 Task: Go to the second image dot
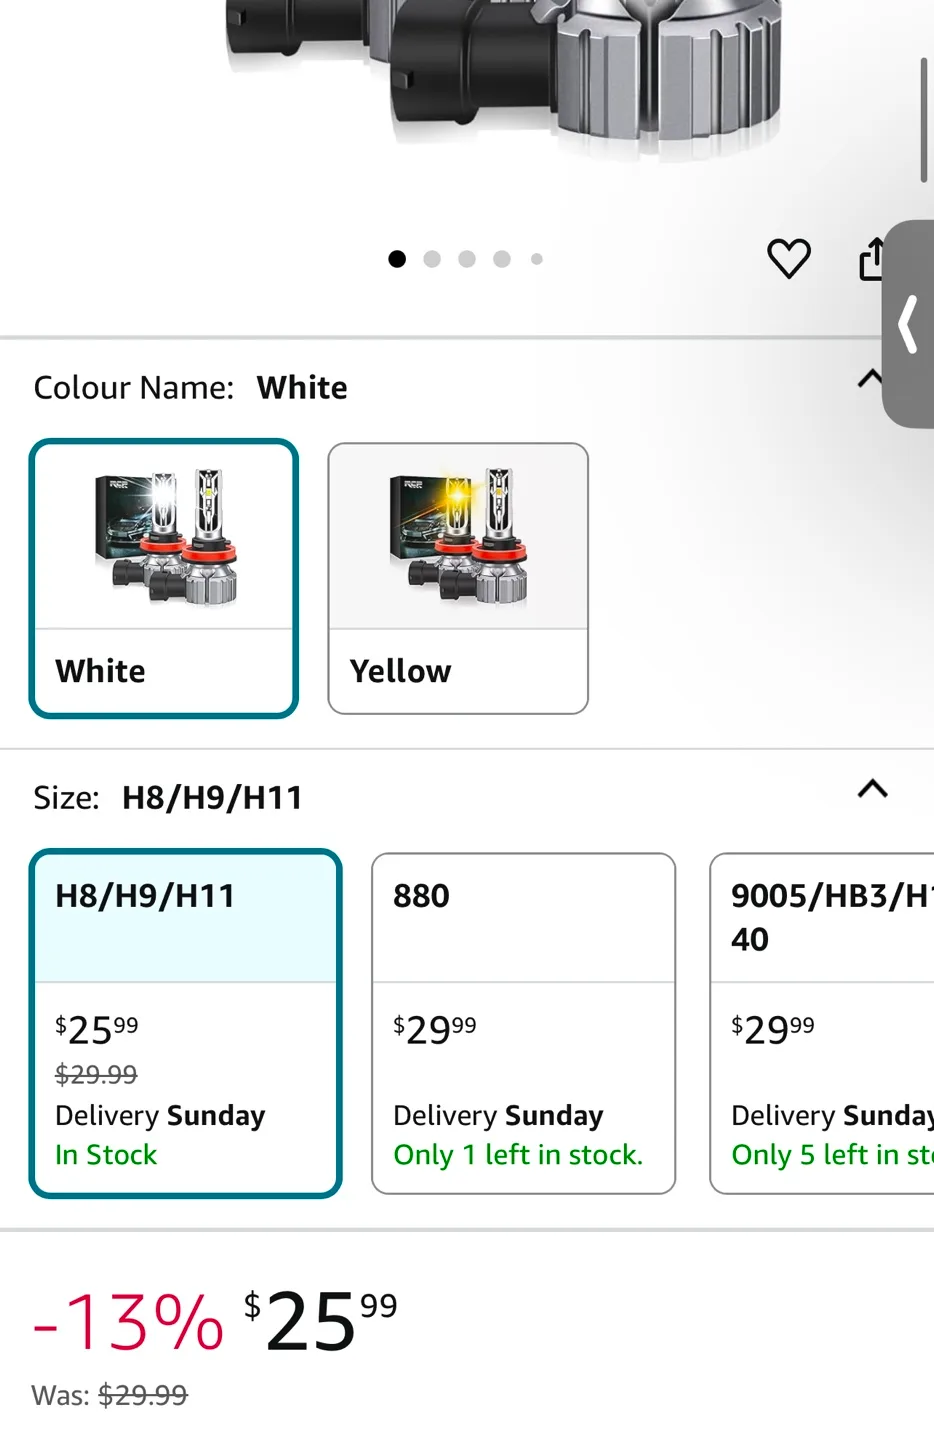point(432,259)
